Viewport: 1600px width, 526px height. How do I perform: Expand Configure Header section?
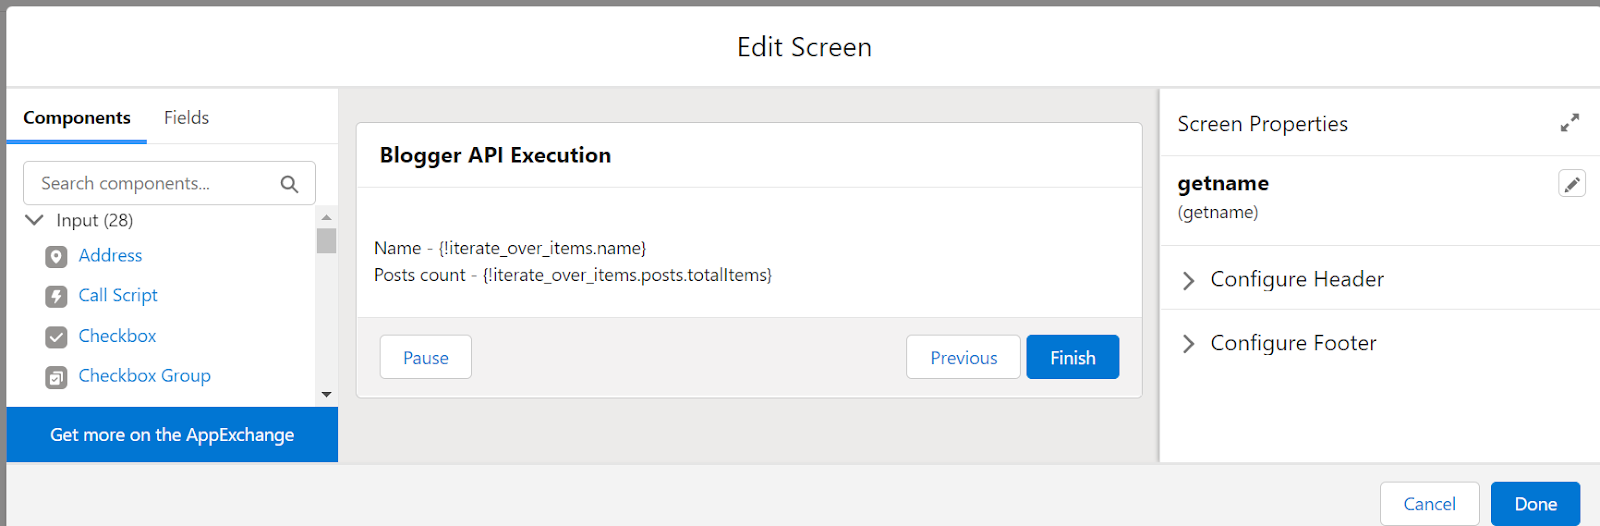click(x=1189, y=280)
